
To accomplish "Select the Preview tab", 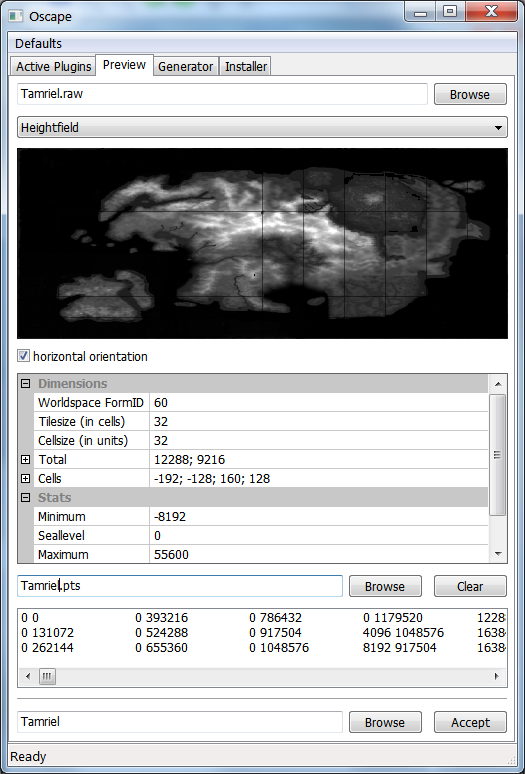I will [124, 65].
